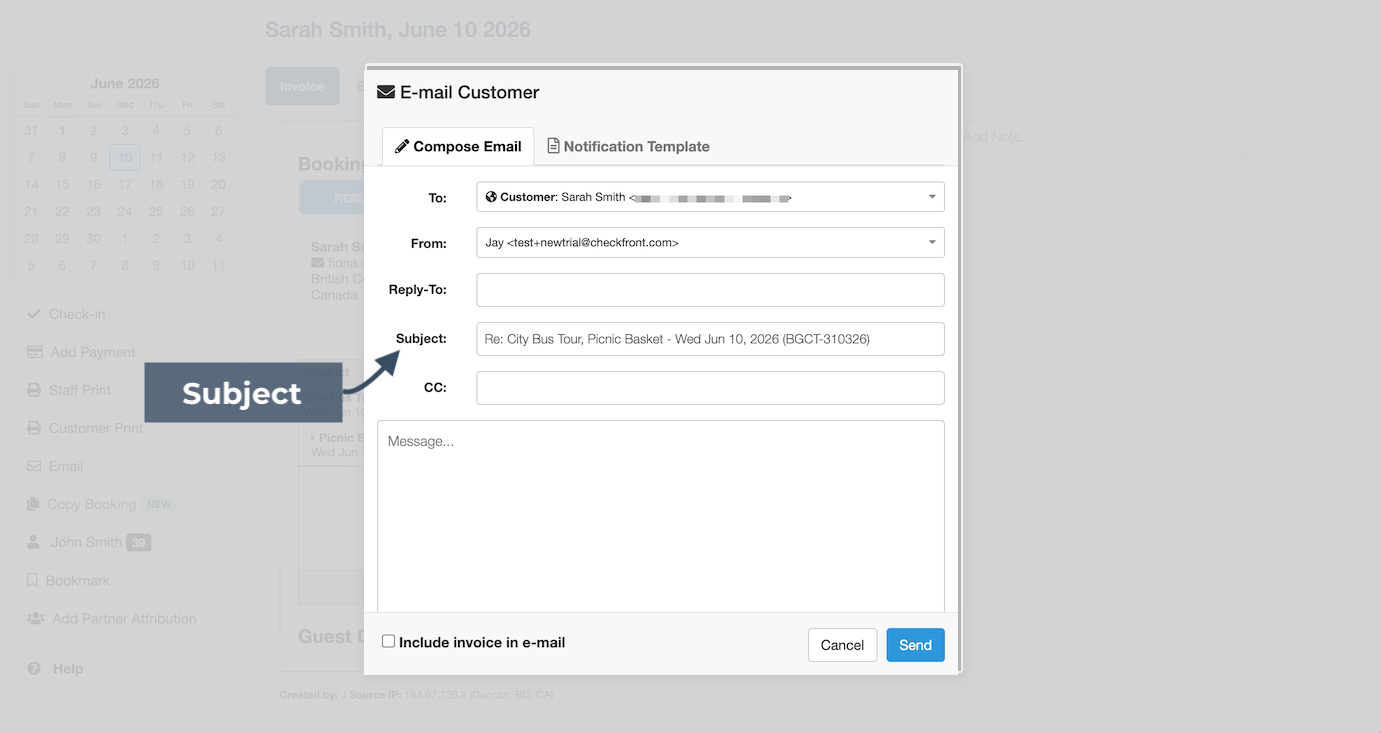Click the Subject input field

coord(710,339)
